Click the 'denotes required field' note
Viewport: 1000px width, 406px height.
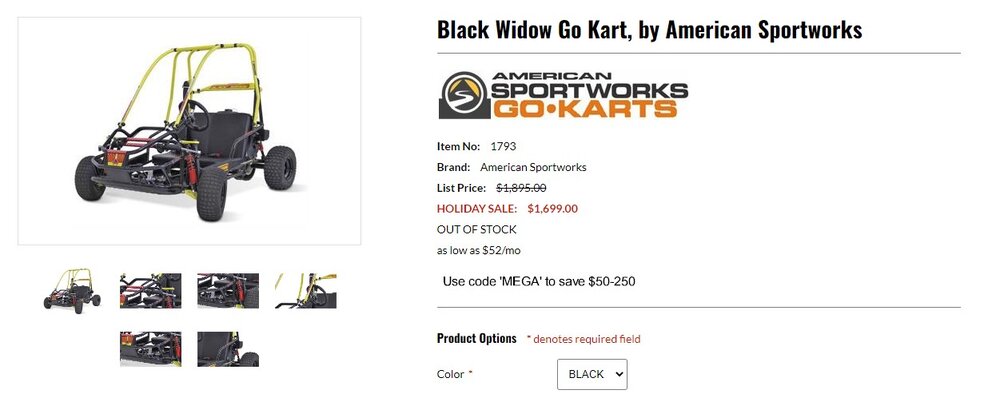tap(586, 339)
